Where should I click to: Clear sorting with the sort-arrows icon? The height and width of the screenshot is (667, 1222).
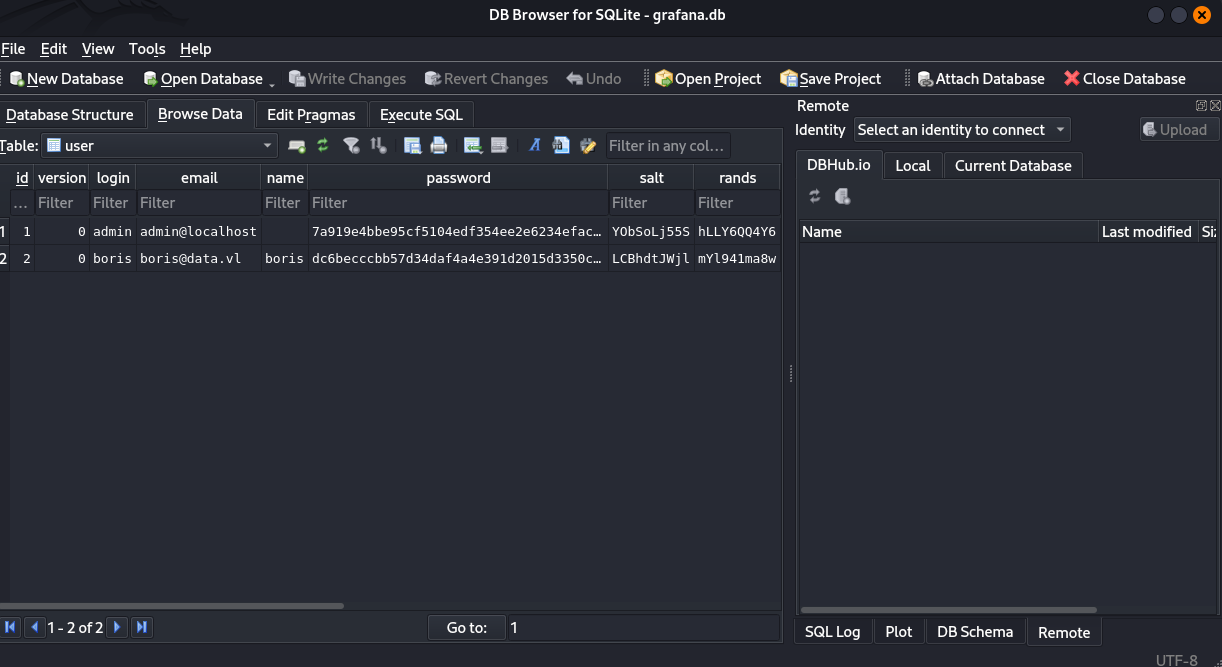pos(378,146)
